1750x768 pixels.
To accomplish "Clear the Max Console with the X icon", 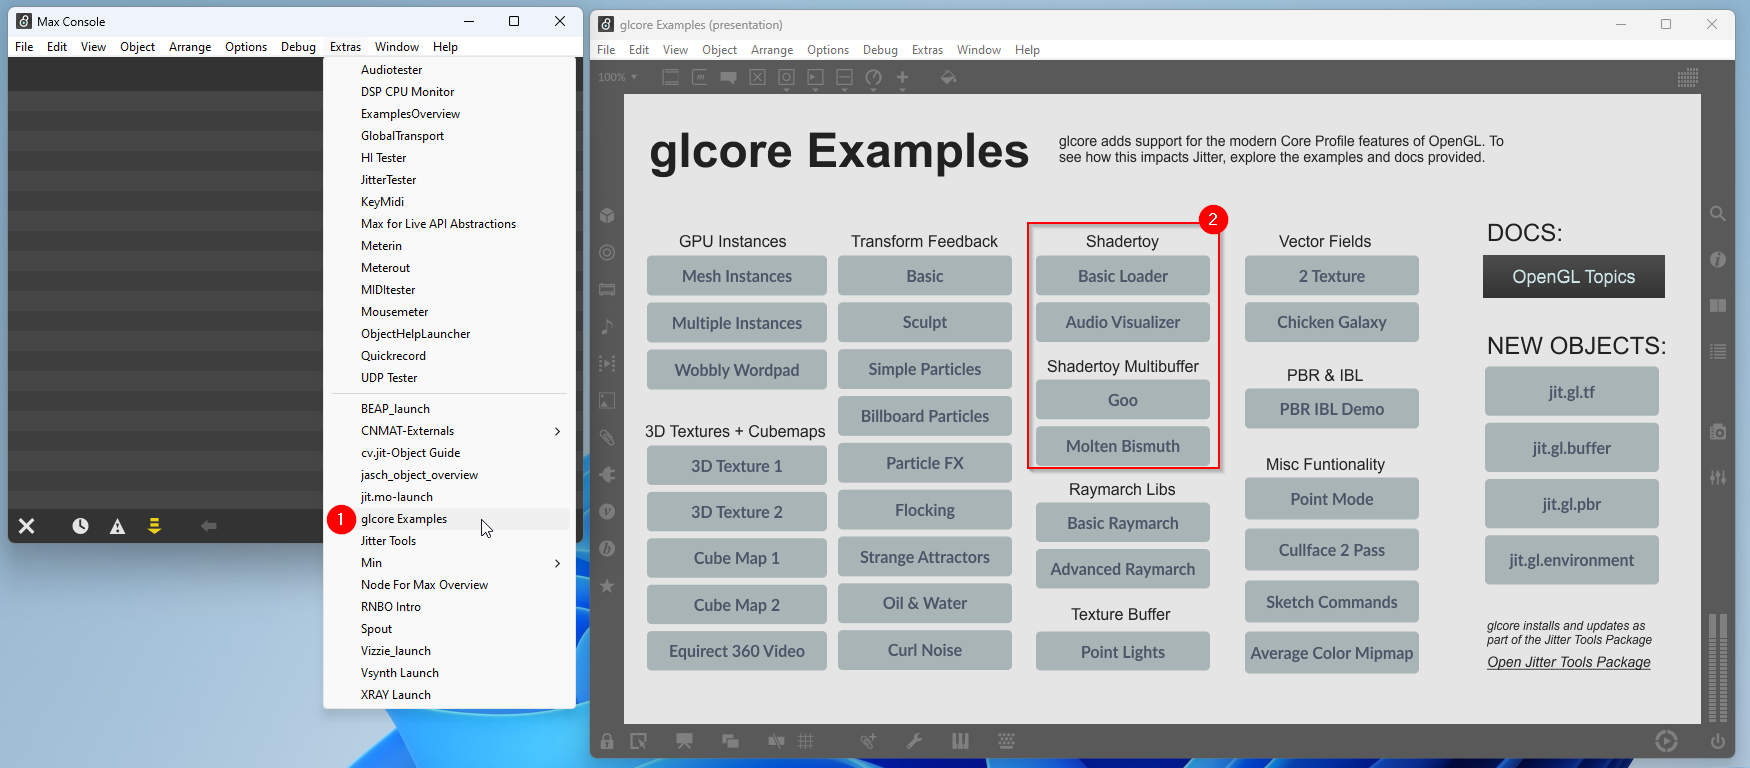I will click(27, 526).
